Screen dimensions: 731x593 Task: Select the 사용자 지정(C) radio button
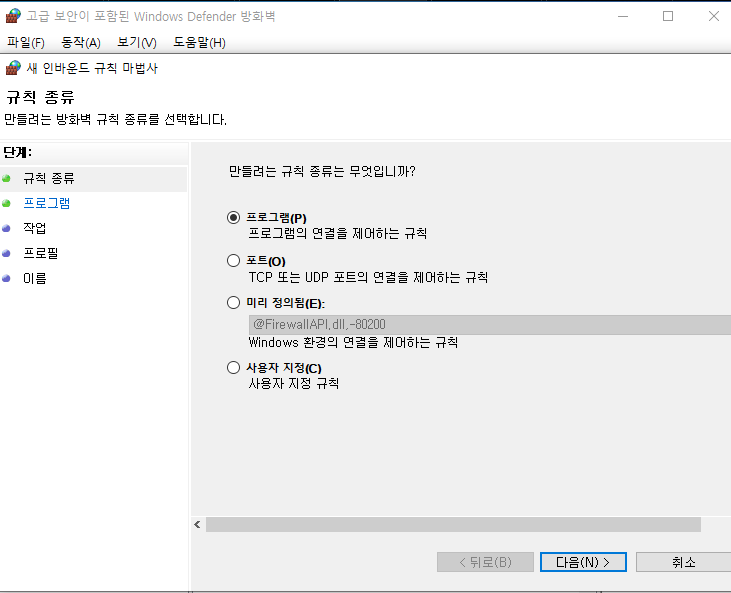(x=234, y=368)
